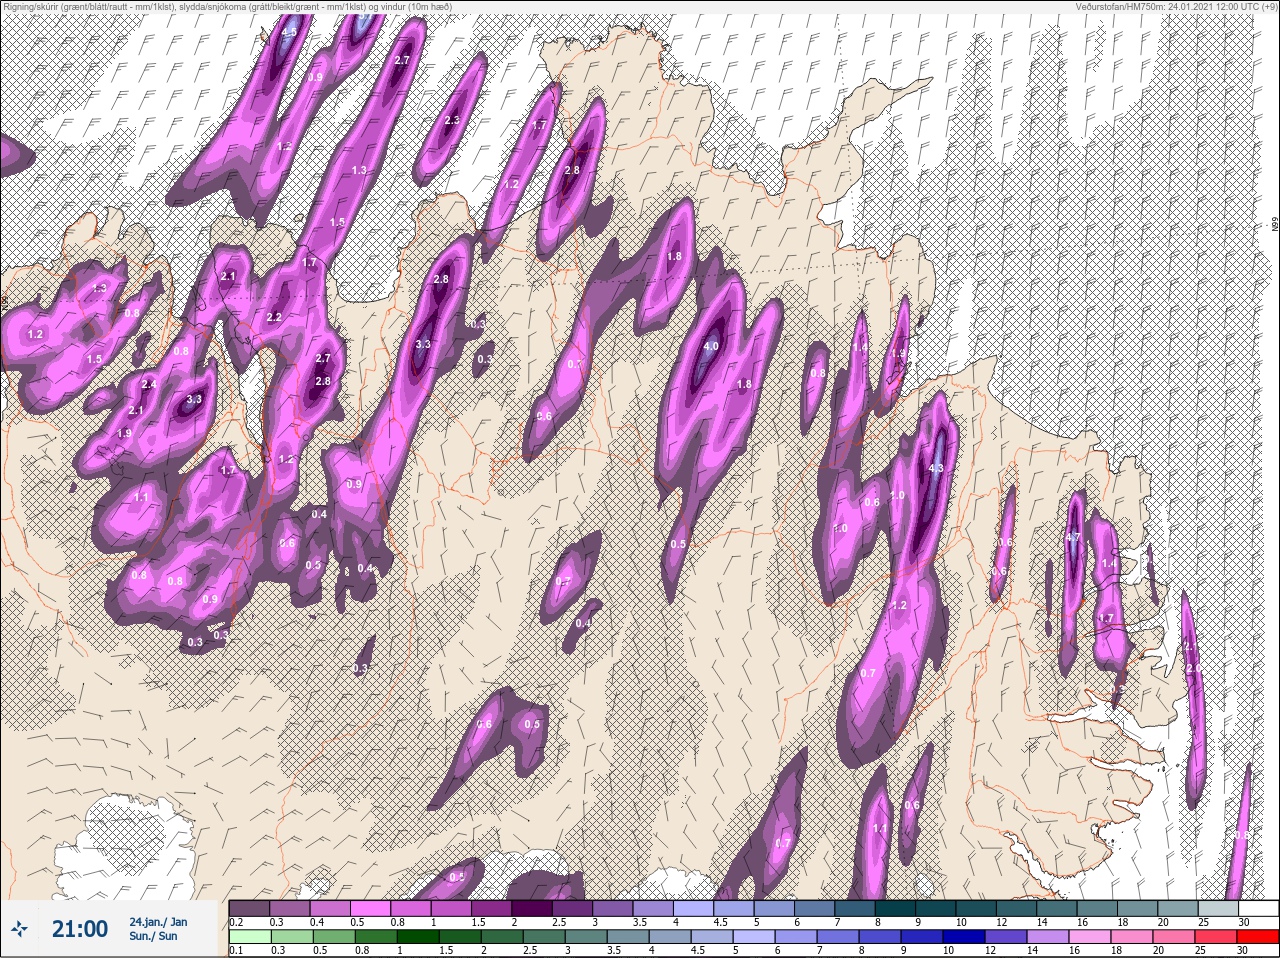The image size is (1280, 958).
Task: Click the 4.0 precipitation value on the map
Action: (x=711, y=346)
